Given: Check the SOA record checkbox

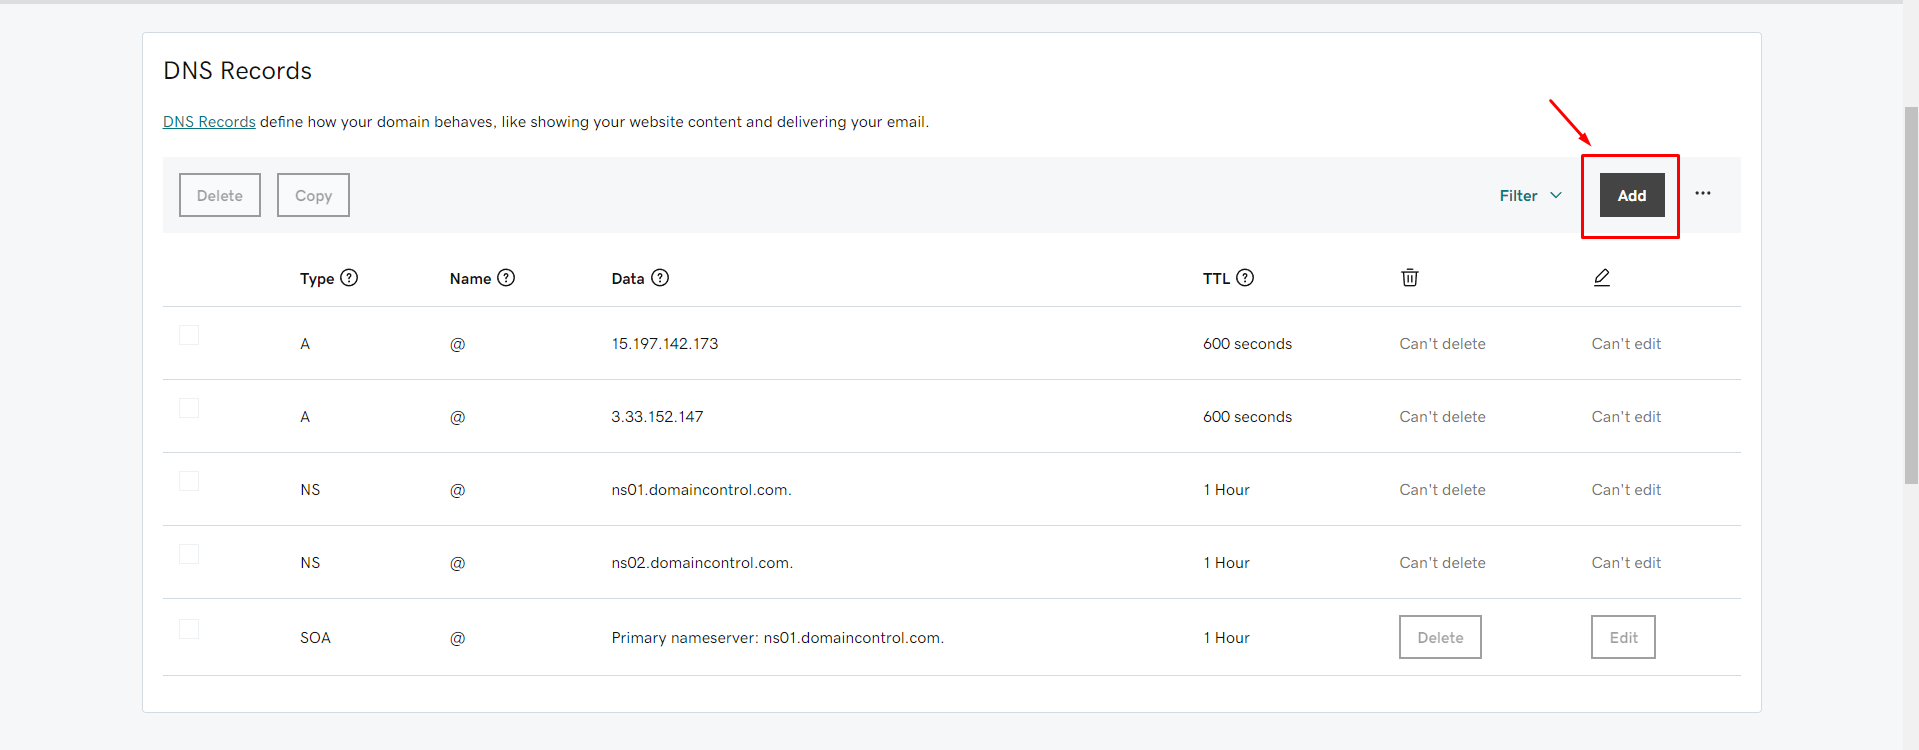Looking at the screenshot, I should [x=189, y=629].
